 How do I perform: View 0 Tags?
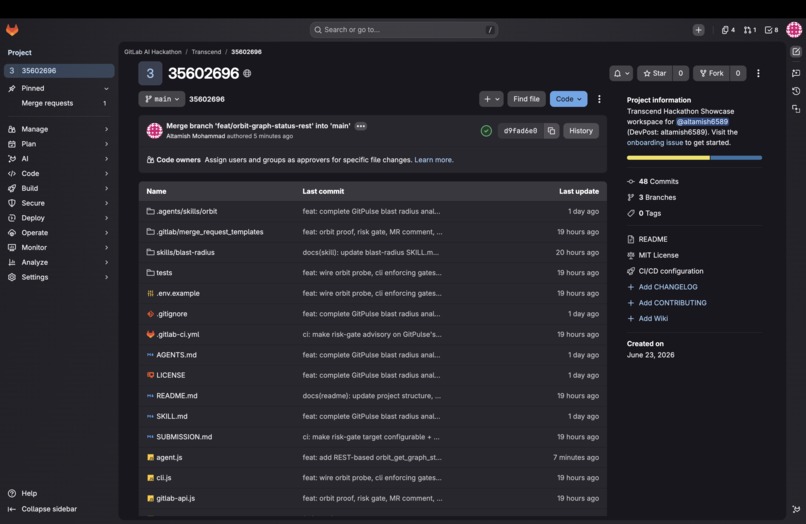[x=644, y=213]
